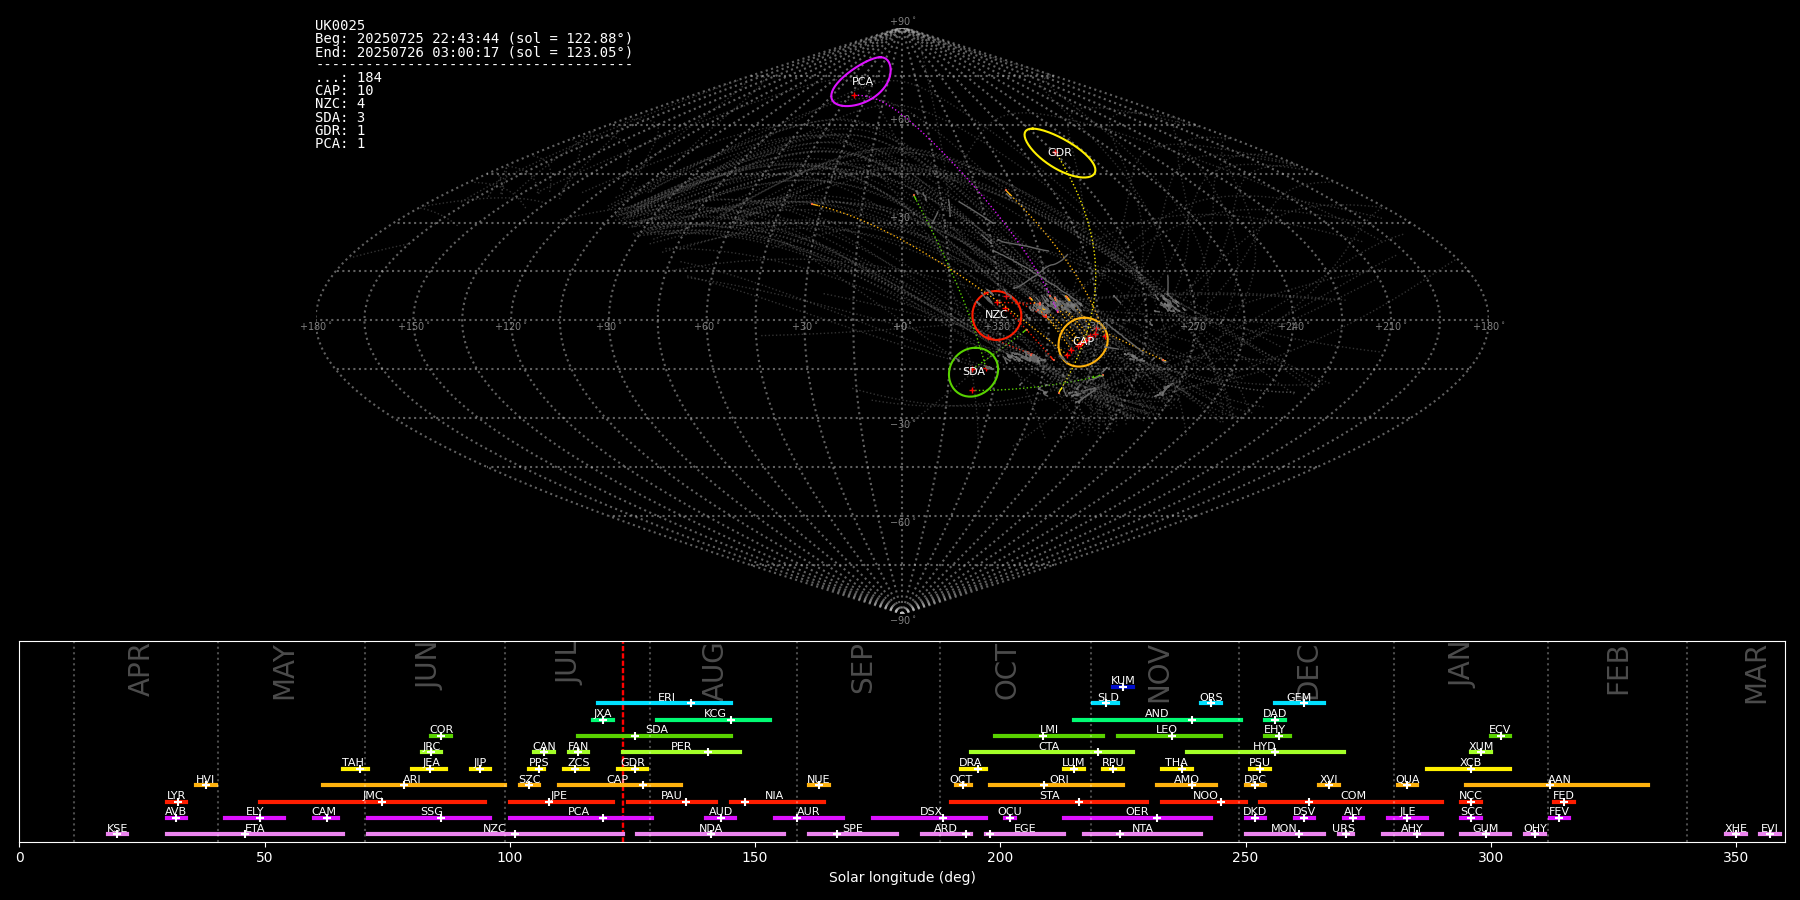Click the 'CAP: 10' count line

point(344,91)
